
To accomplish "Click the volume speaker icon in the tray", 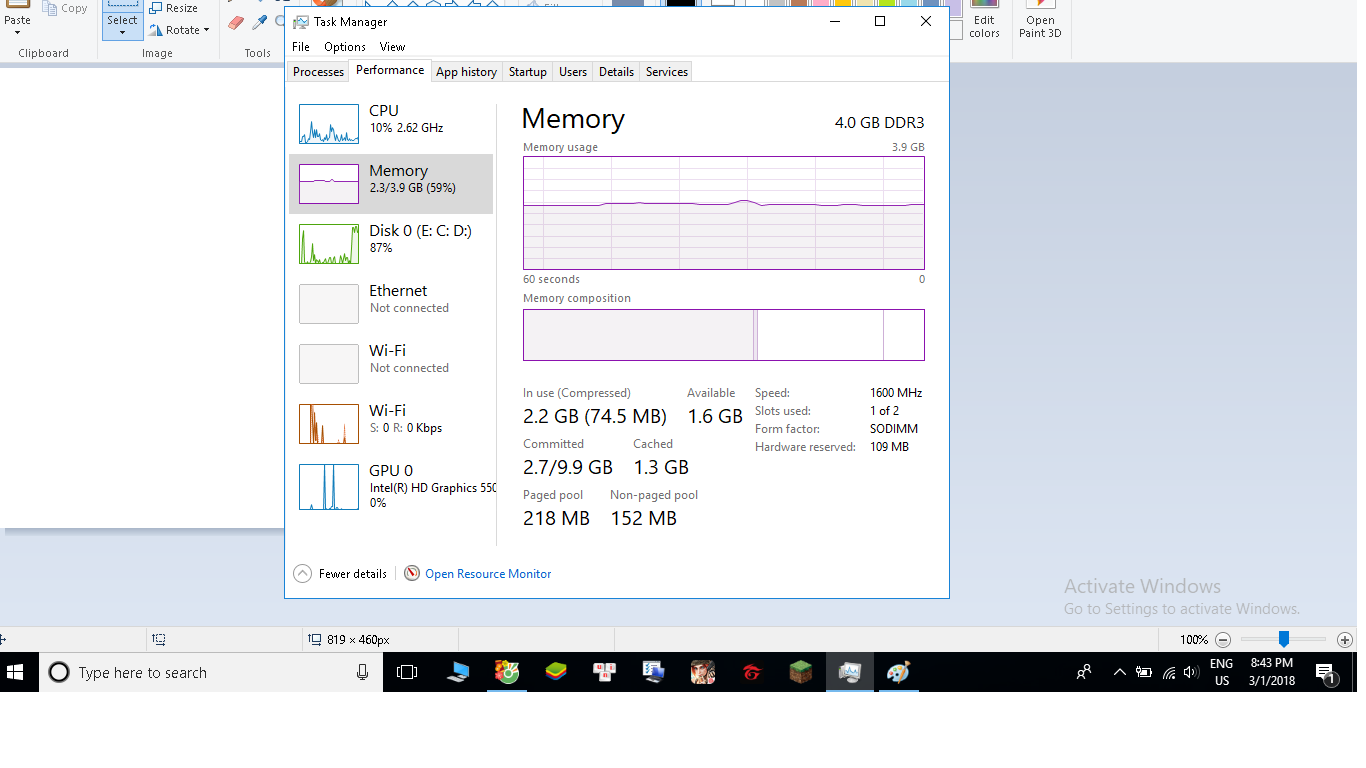I will click(1191, 672).
